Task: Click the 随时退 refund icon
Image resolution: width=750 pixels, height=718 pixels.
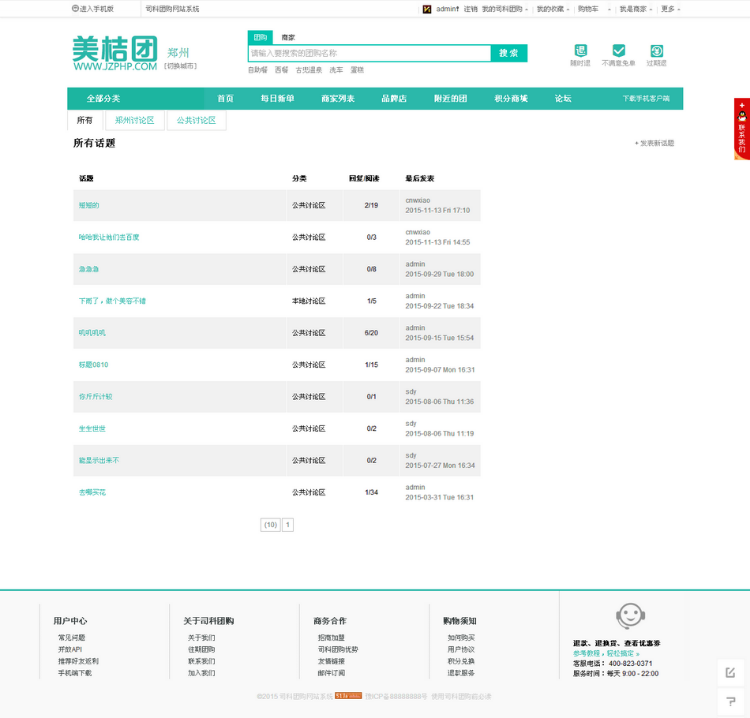Action: pyautogui.click(x=580, y=50)
